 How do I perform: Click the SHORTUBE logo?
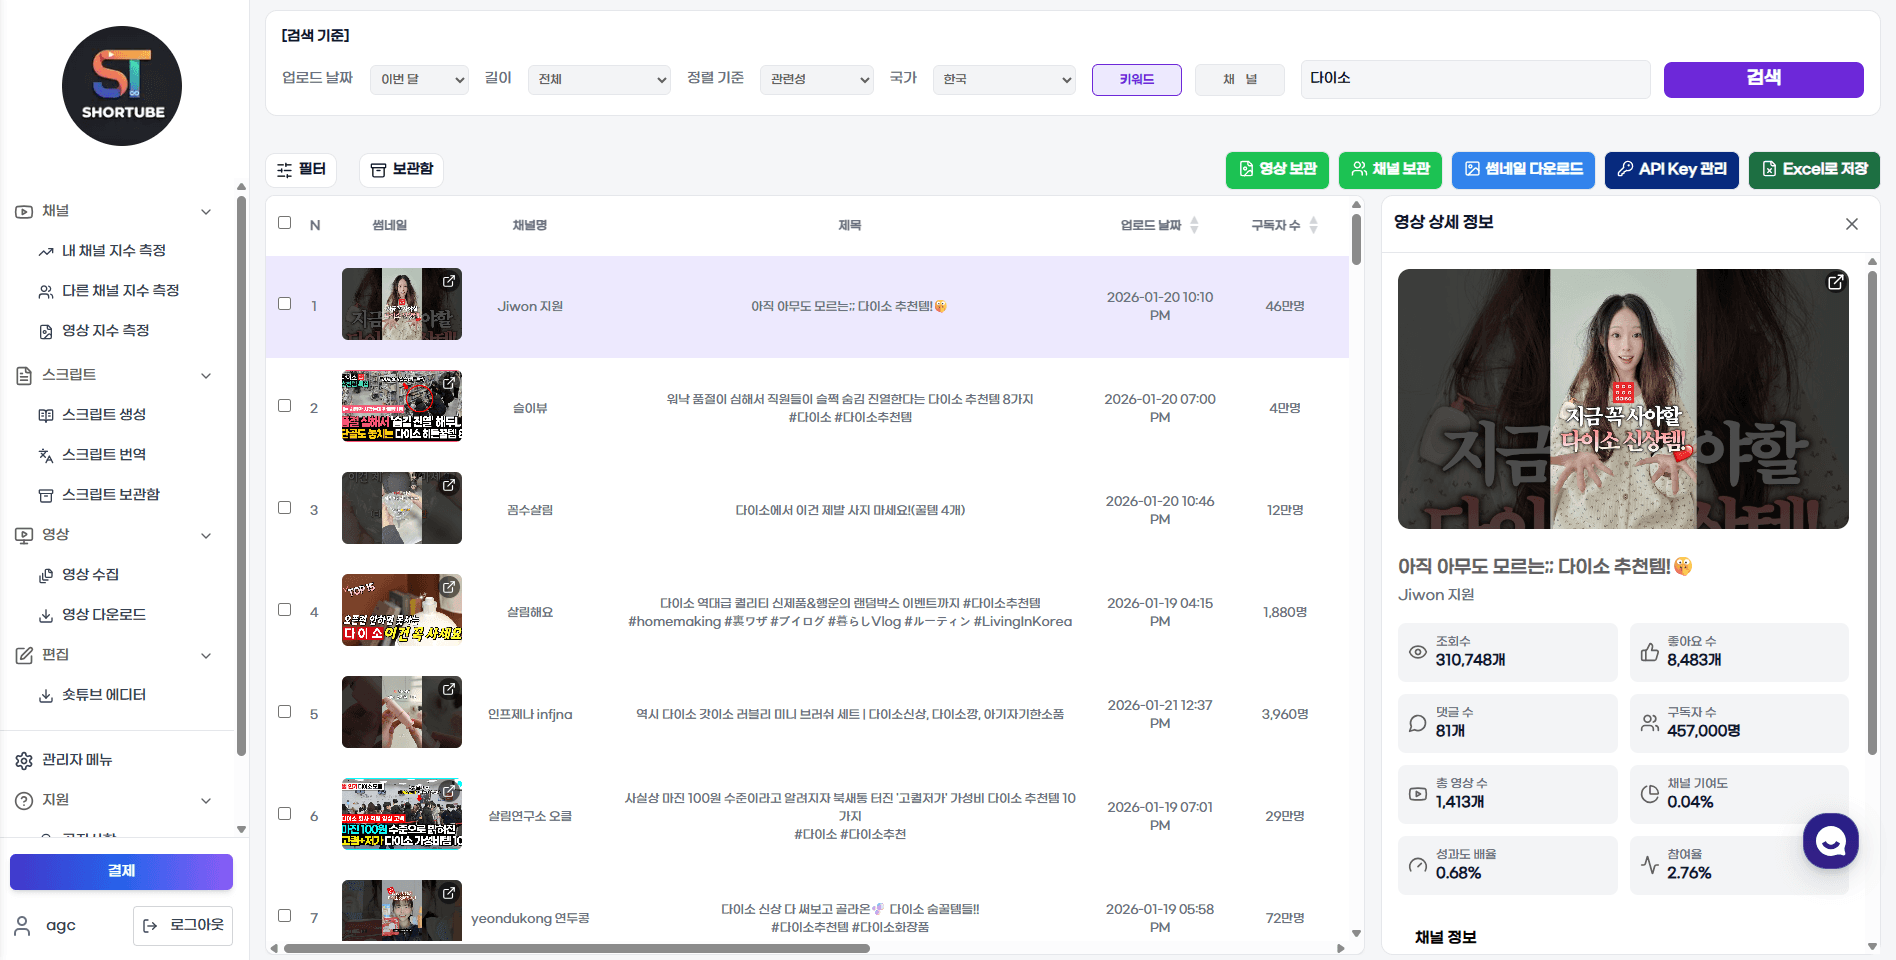pyautogui.click(x=122, y=86)
